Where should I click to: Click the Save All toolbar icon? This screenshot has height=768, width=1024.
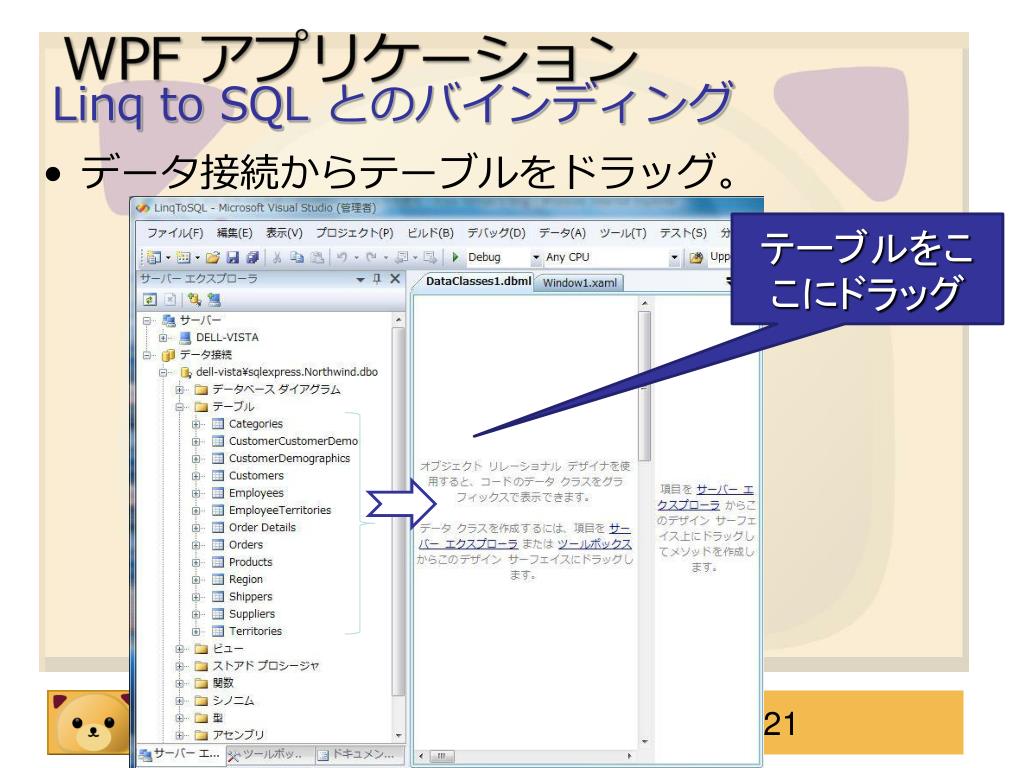click(253, 257)
